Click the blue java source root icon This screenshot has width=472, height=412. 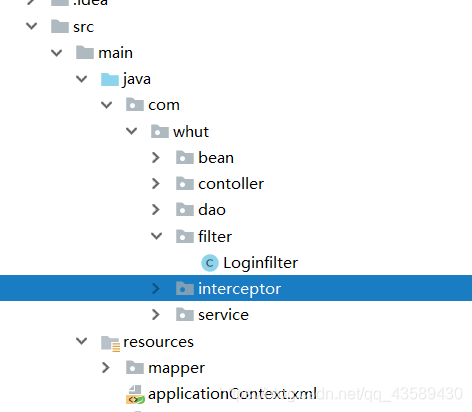point(110,79)
